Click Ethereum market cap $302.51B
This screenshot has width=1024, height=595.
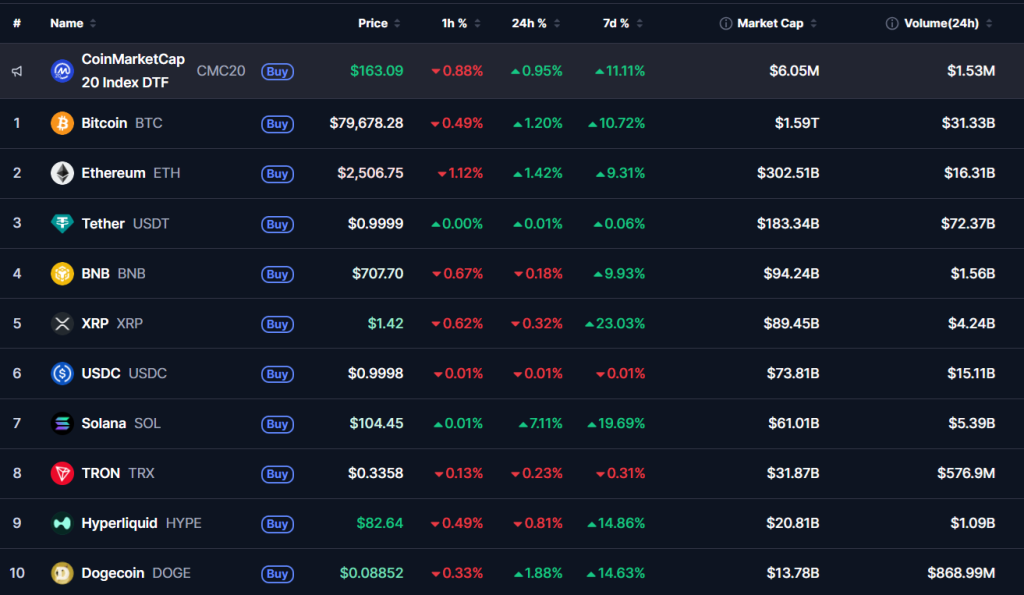pos(788,173)
